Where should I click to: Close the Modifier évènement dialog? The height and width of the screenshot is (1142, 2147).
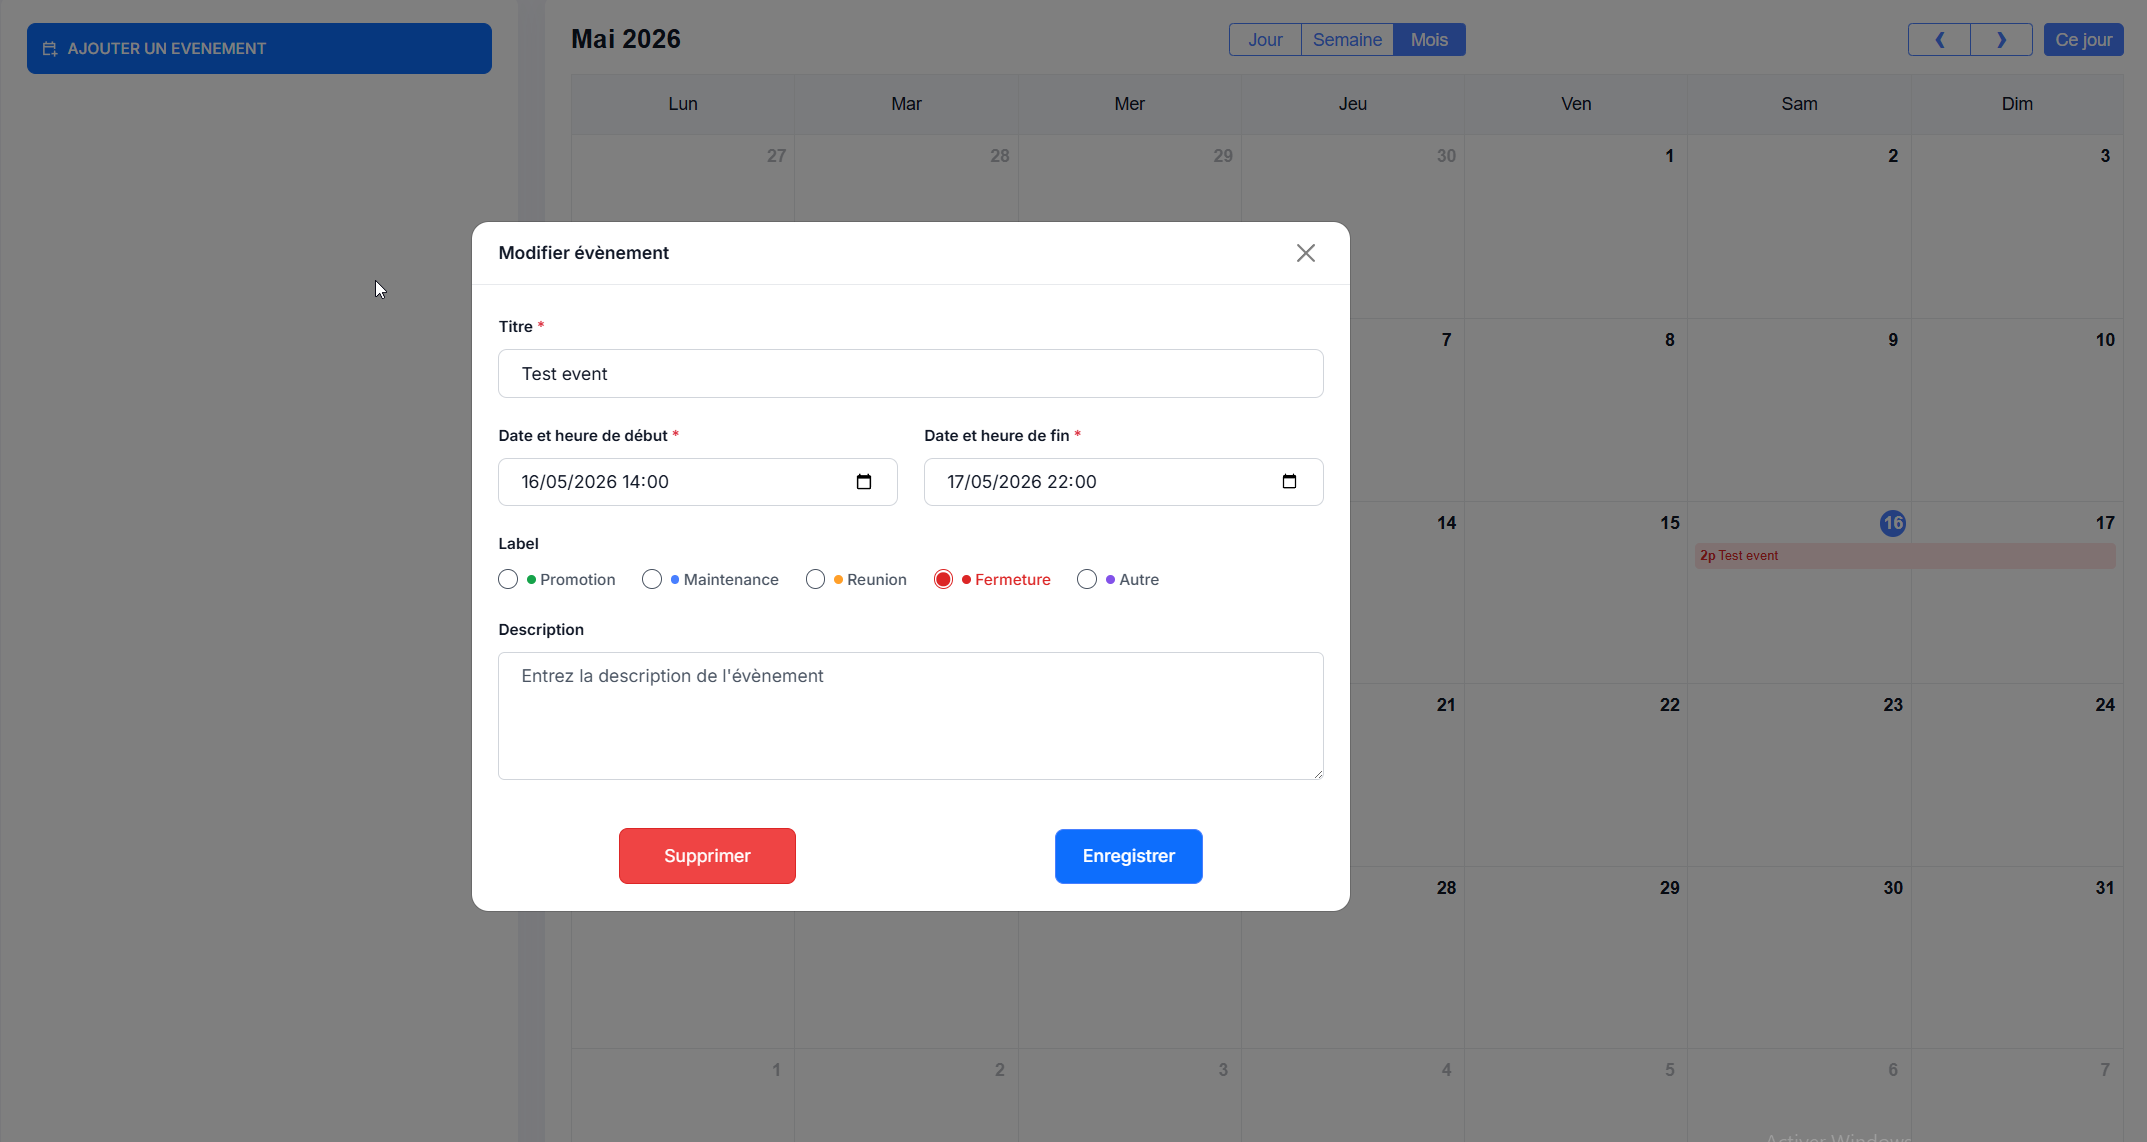tap(1305, 253)
